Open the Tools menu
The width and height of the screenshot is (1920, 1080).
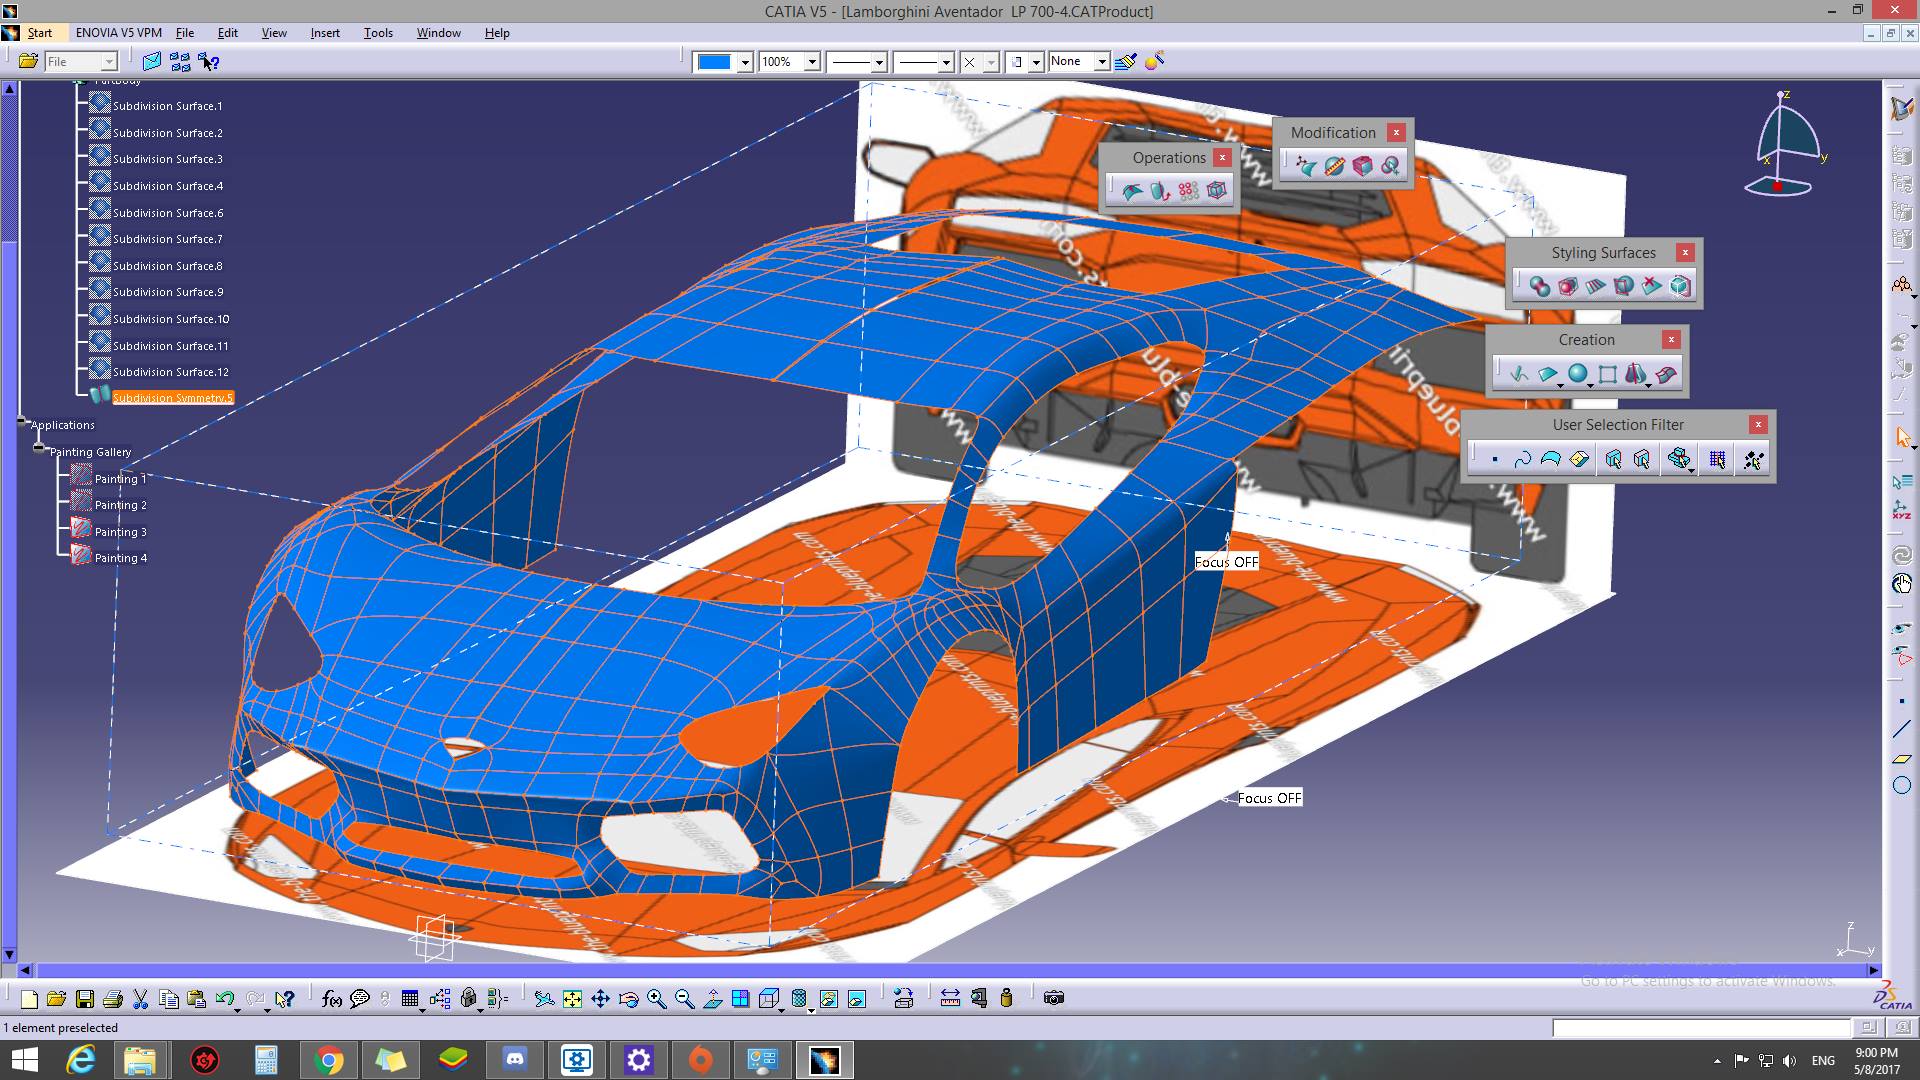(378, 33)
